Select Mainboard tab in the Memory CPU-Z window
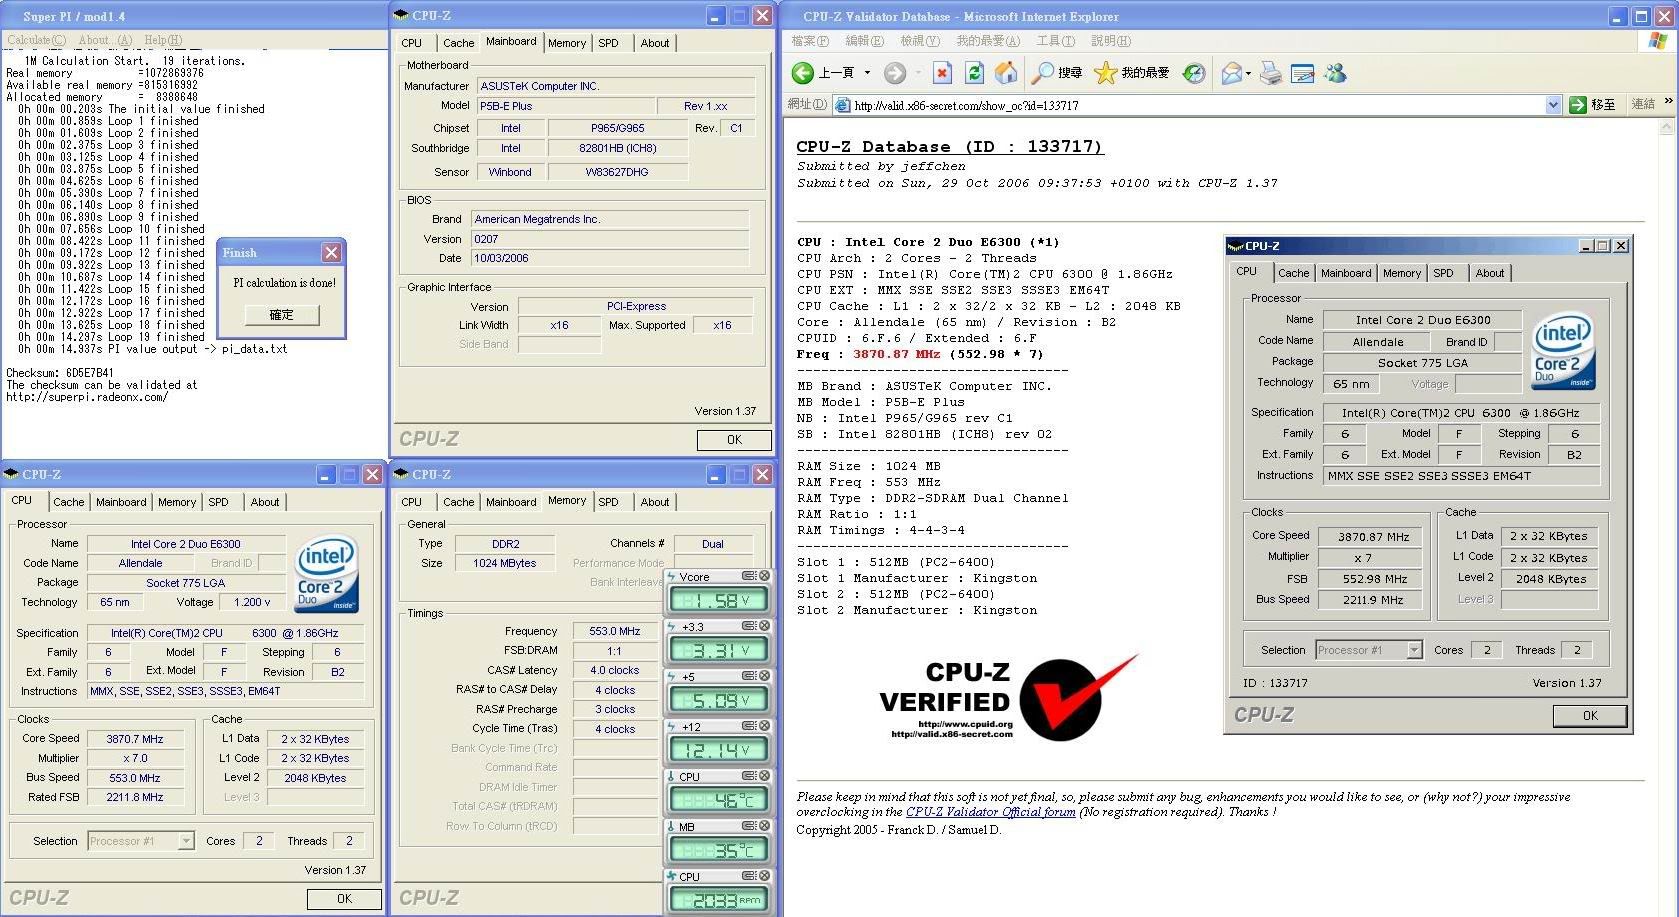This screenshot has height=917, width=1679. (x=511, y=502)
